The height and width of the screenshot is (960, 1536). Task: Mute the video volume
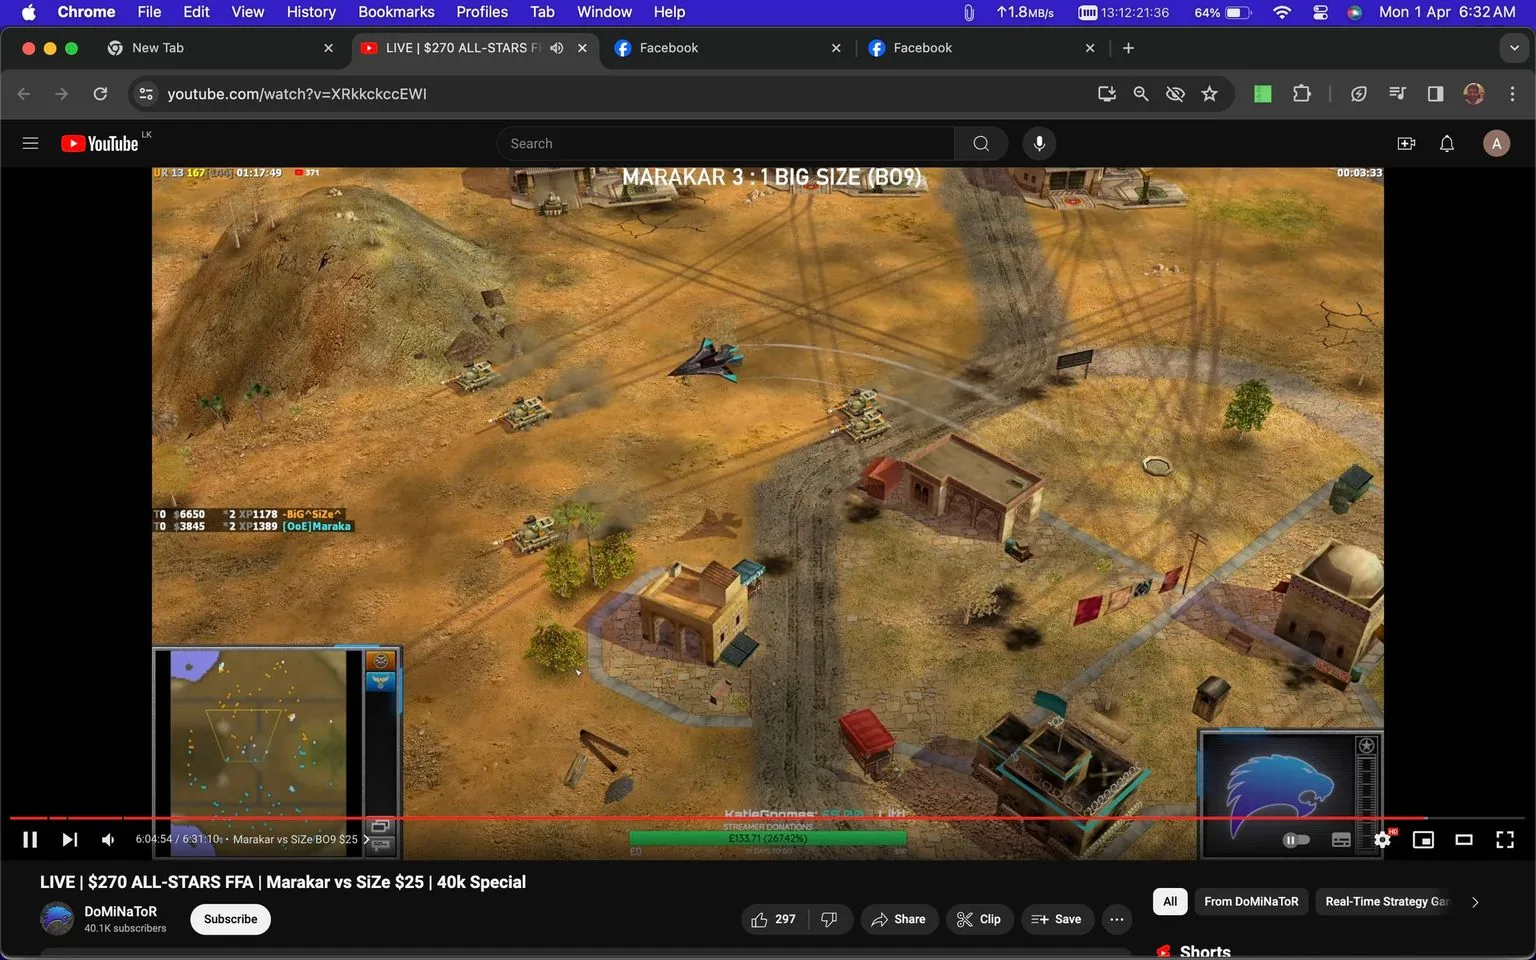[x=106, y=839]
